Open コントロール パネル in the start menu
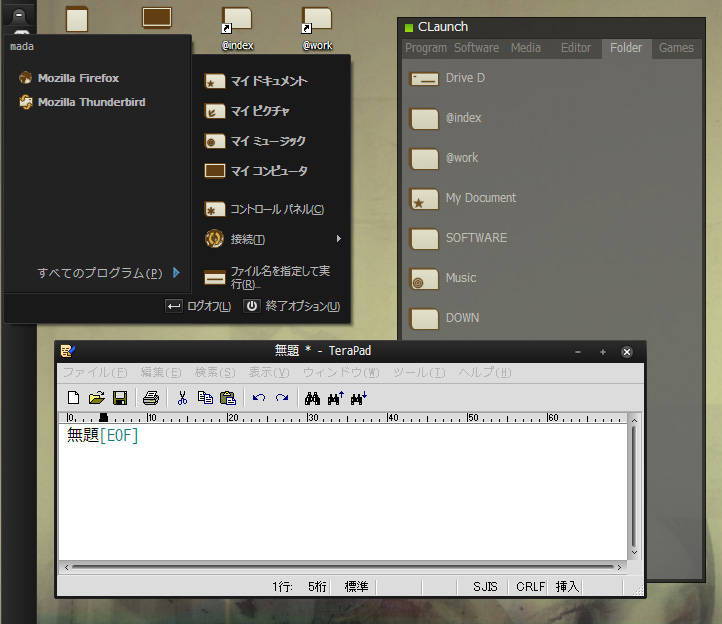 tap(264, 209)
